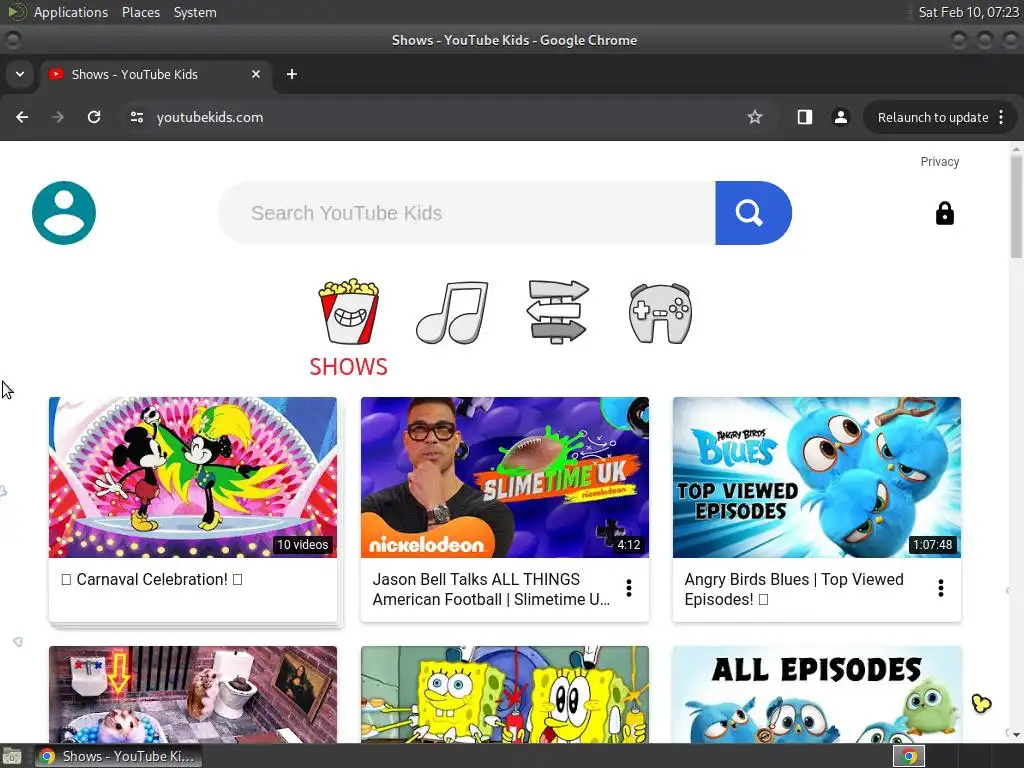This screenshot has width=1024, height=768.
Task: Click Relaunch to update button
Action: 933,118
